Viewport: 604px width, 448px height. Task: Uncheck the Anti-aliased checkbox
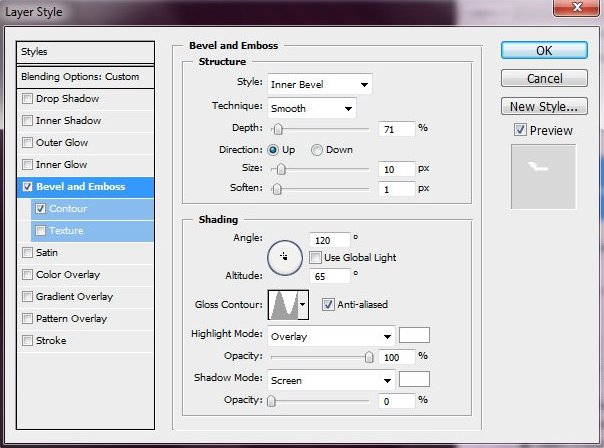point(329,304)
